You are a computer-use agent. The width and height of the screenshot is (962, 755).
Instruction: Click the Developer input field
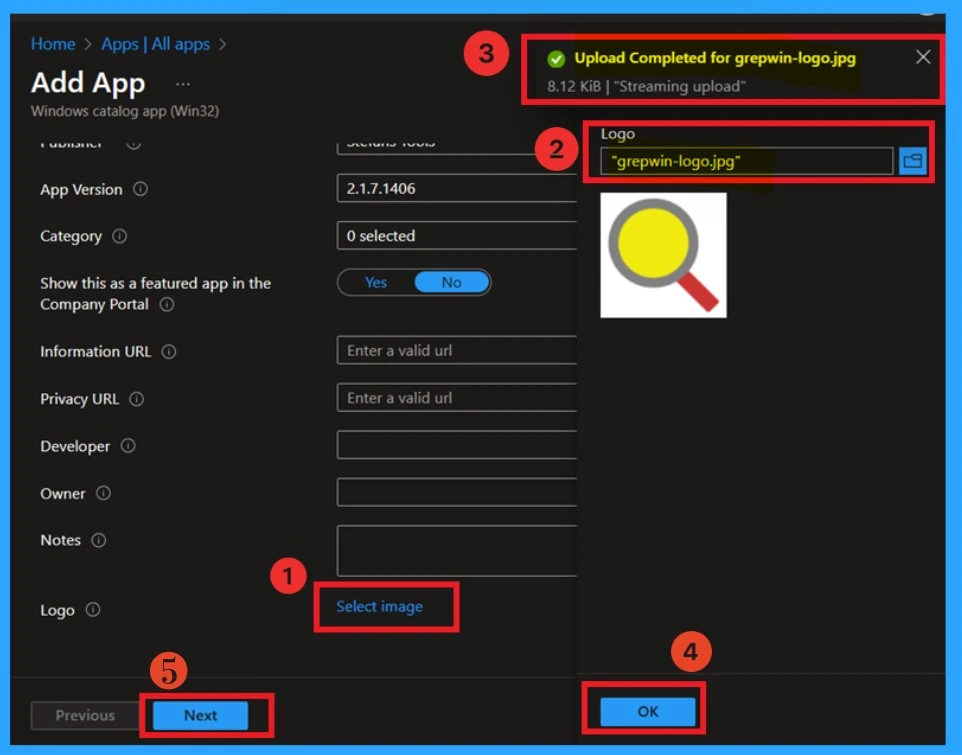[456, 445]
